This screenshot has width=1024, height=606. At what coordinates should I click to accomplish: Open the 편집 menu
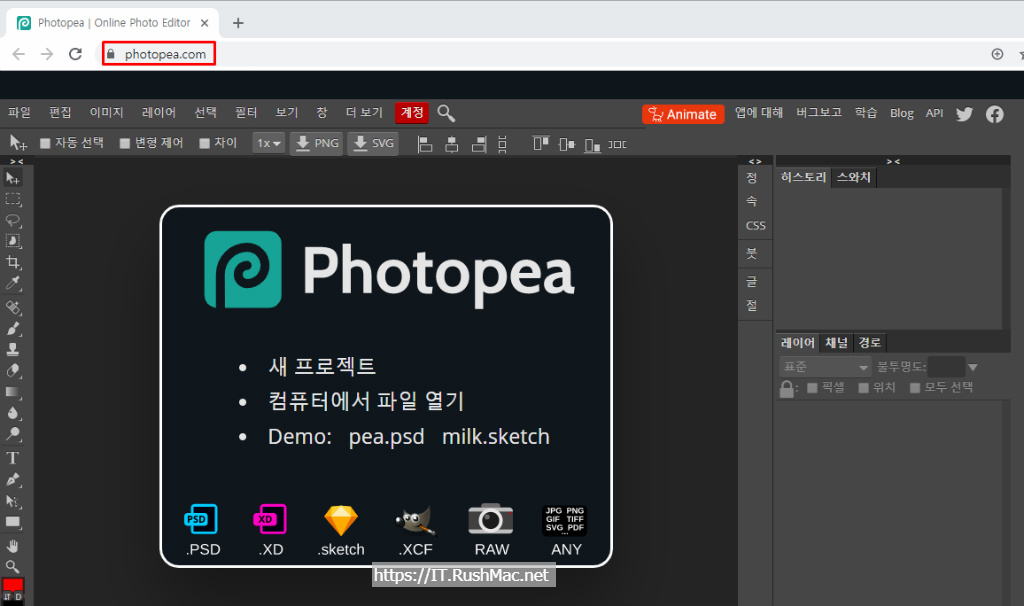pos(60,112)
